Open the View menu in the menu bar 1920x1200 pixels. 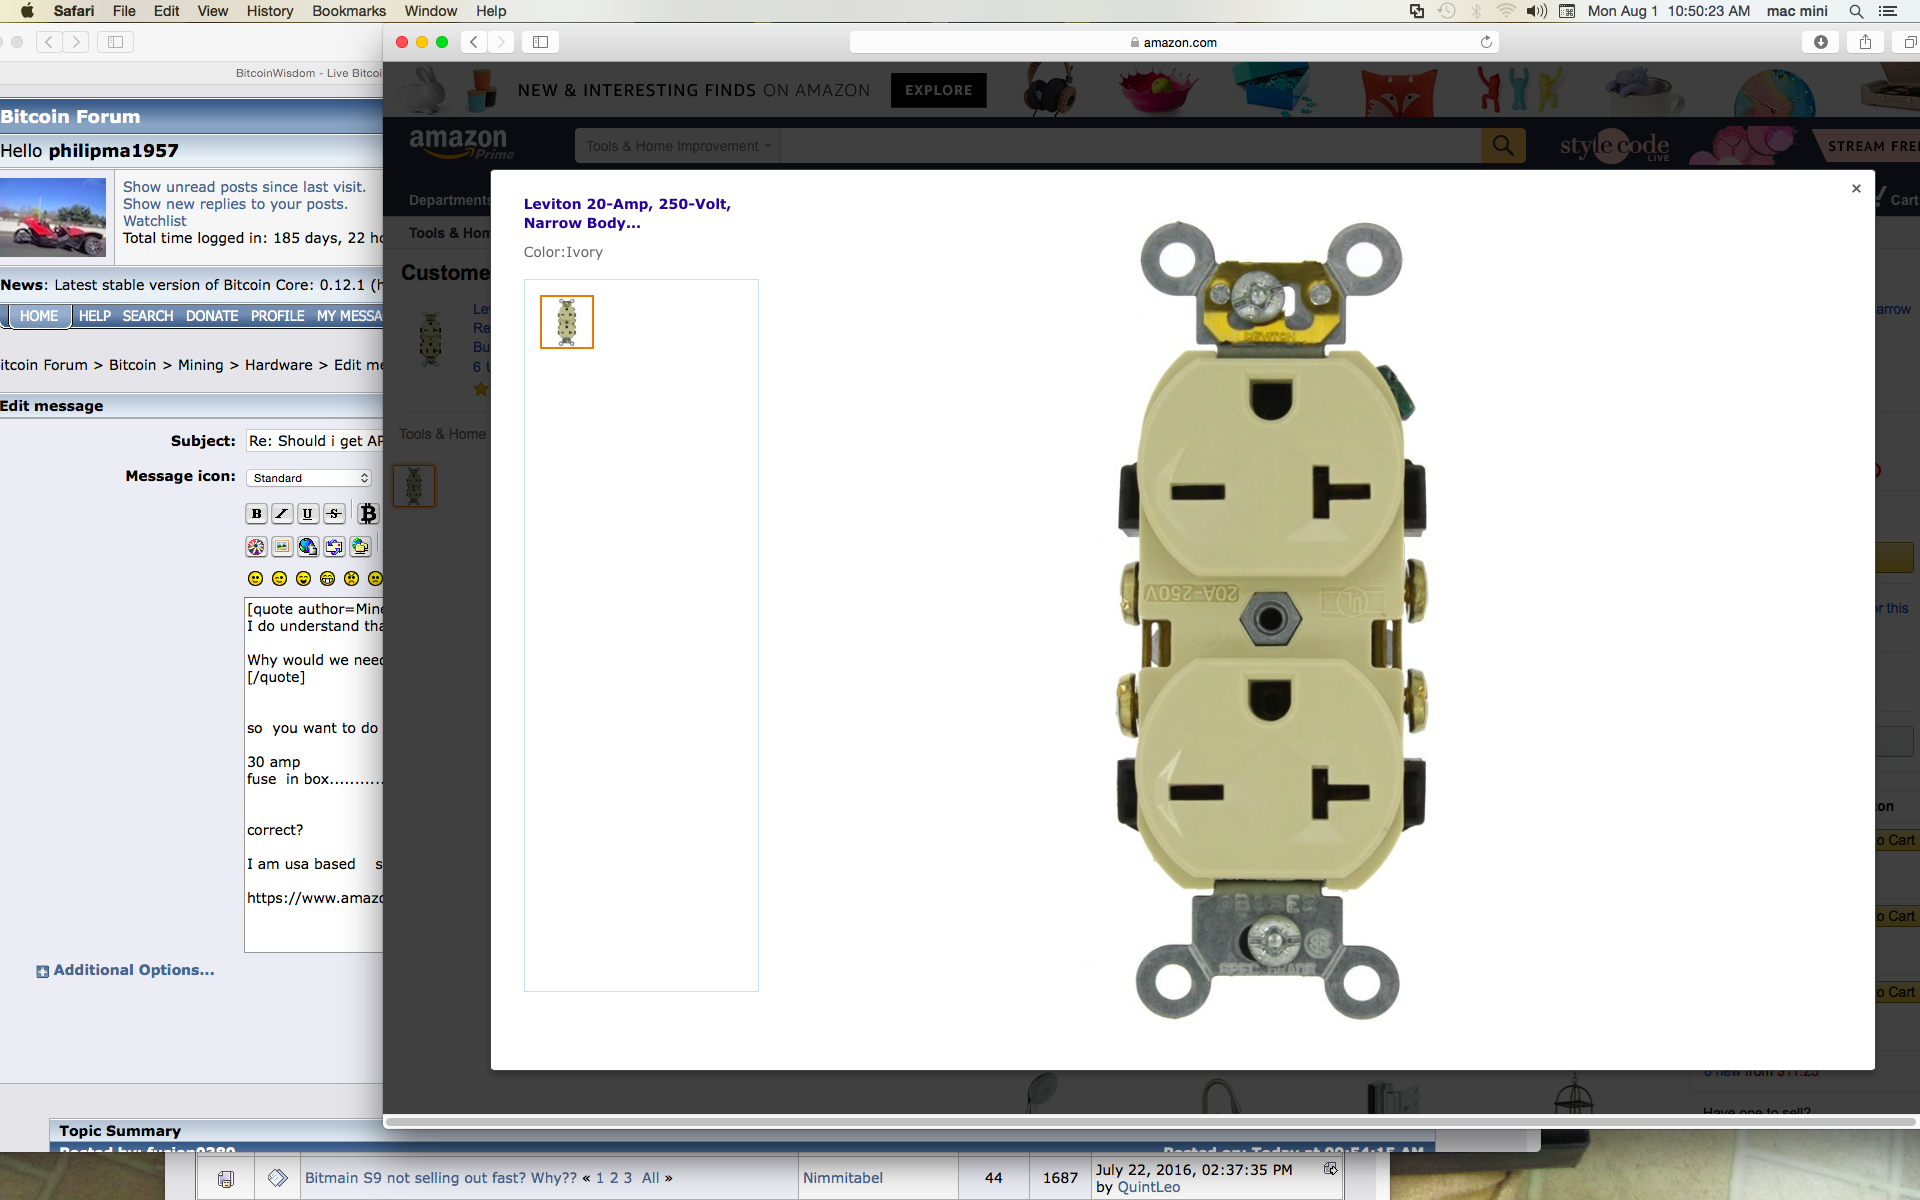212,11
